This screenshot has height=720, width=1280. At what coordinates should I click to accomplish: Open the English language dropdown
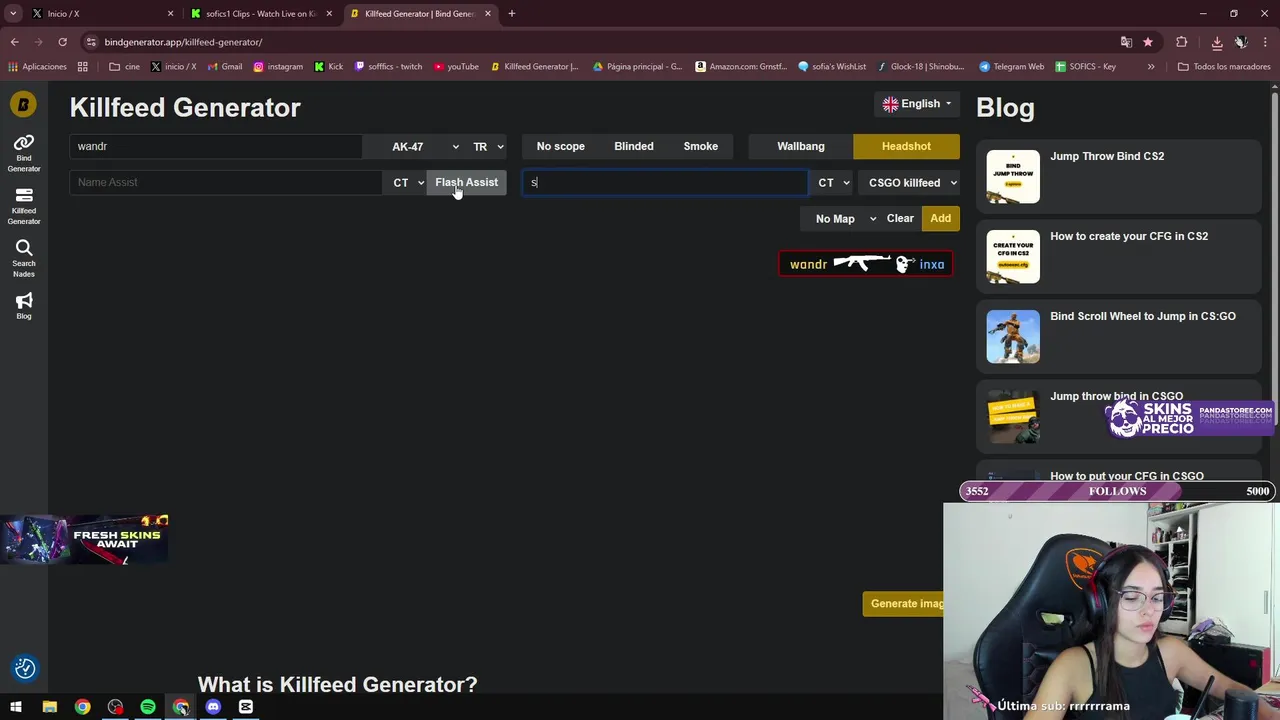[x=916, y=104]
